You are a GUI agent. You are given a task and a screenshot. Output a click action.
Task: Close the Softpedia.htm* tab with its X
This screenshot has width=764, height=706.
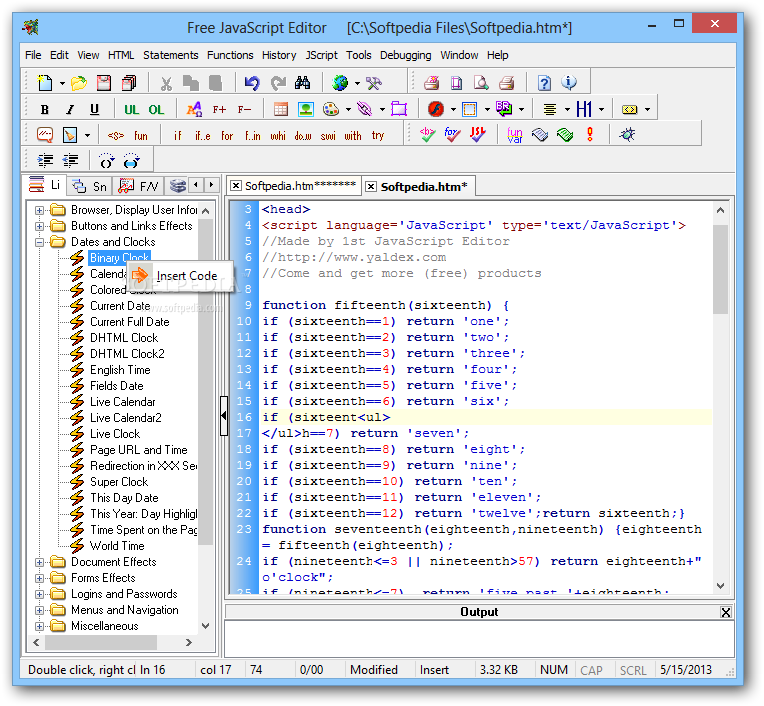point(371,187)
